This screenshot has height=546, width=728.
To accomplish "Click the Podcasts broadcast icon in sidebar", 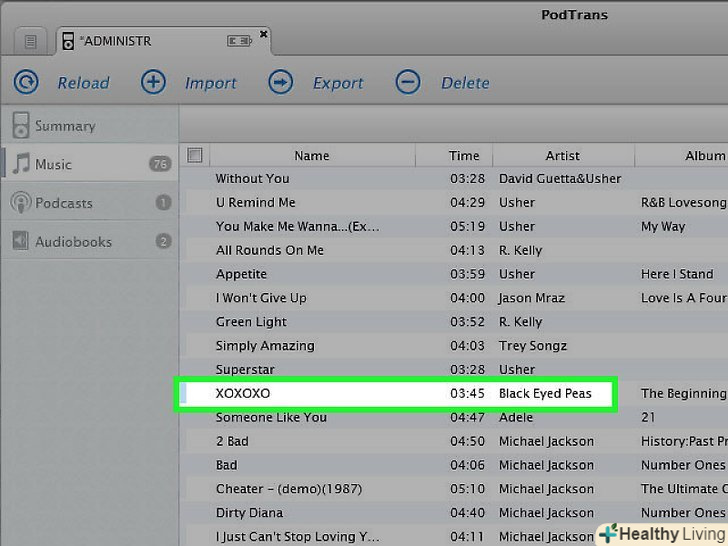I will pos(20,202).
